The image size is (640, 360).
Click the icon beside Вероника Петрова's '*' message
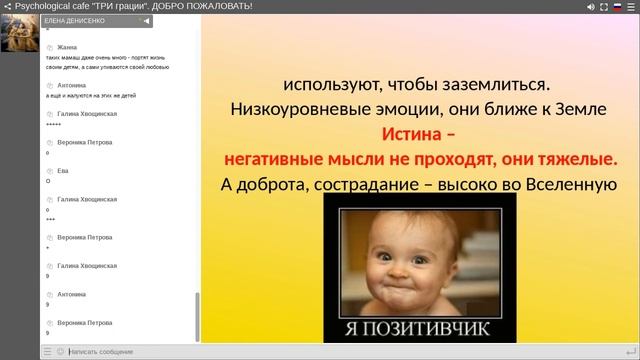tap(50, 238)
